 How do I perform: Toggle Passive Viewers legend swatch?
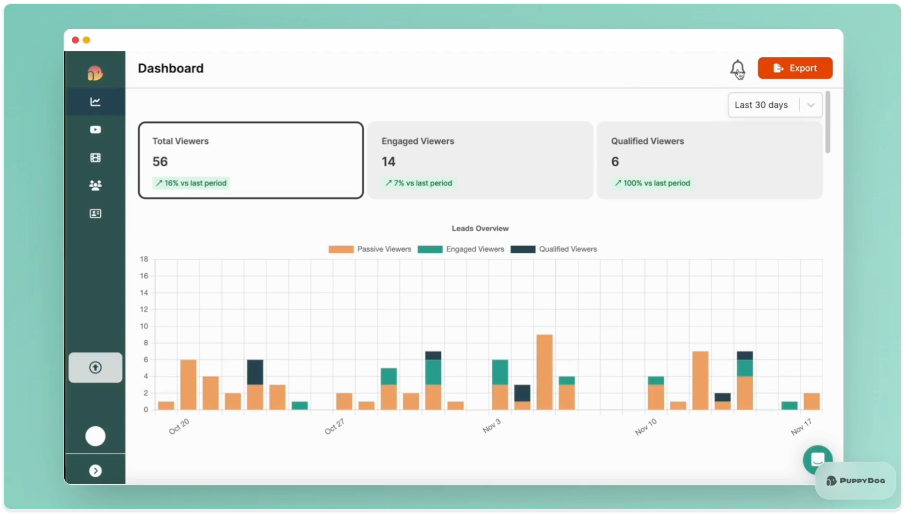click(x=341, y=249)
